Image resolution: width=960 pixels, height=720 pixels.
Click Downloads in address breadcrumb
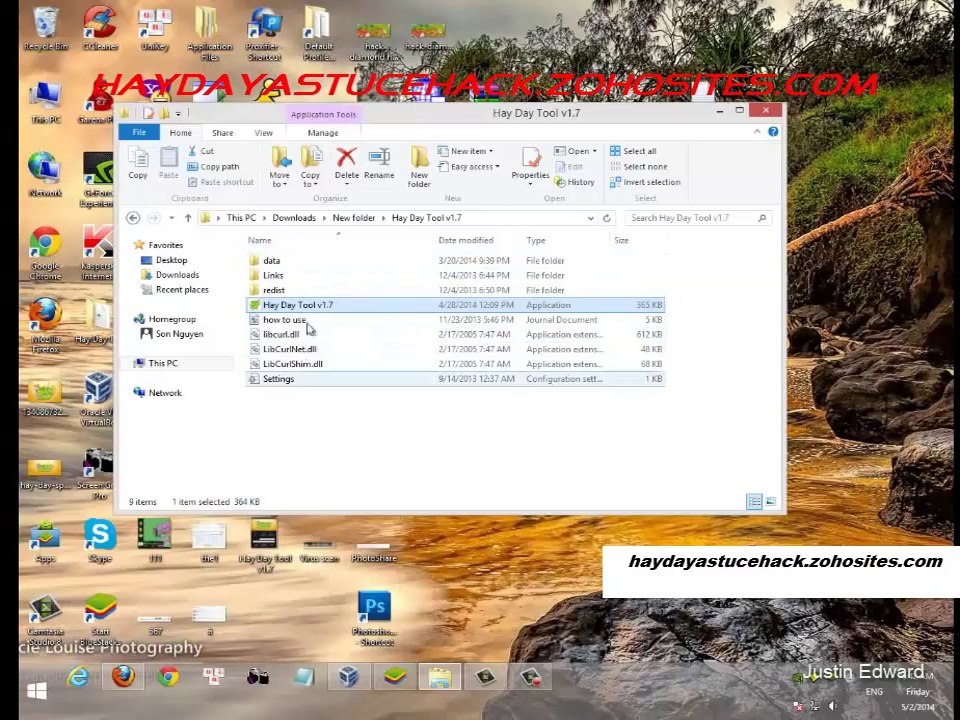294,218
